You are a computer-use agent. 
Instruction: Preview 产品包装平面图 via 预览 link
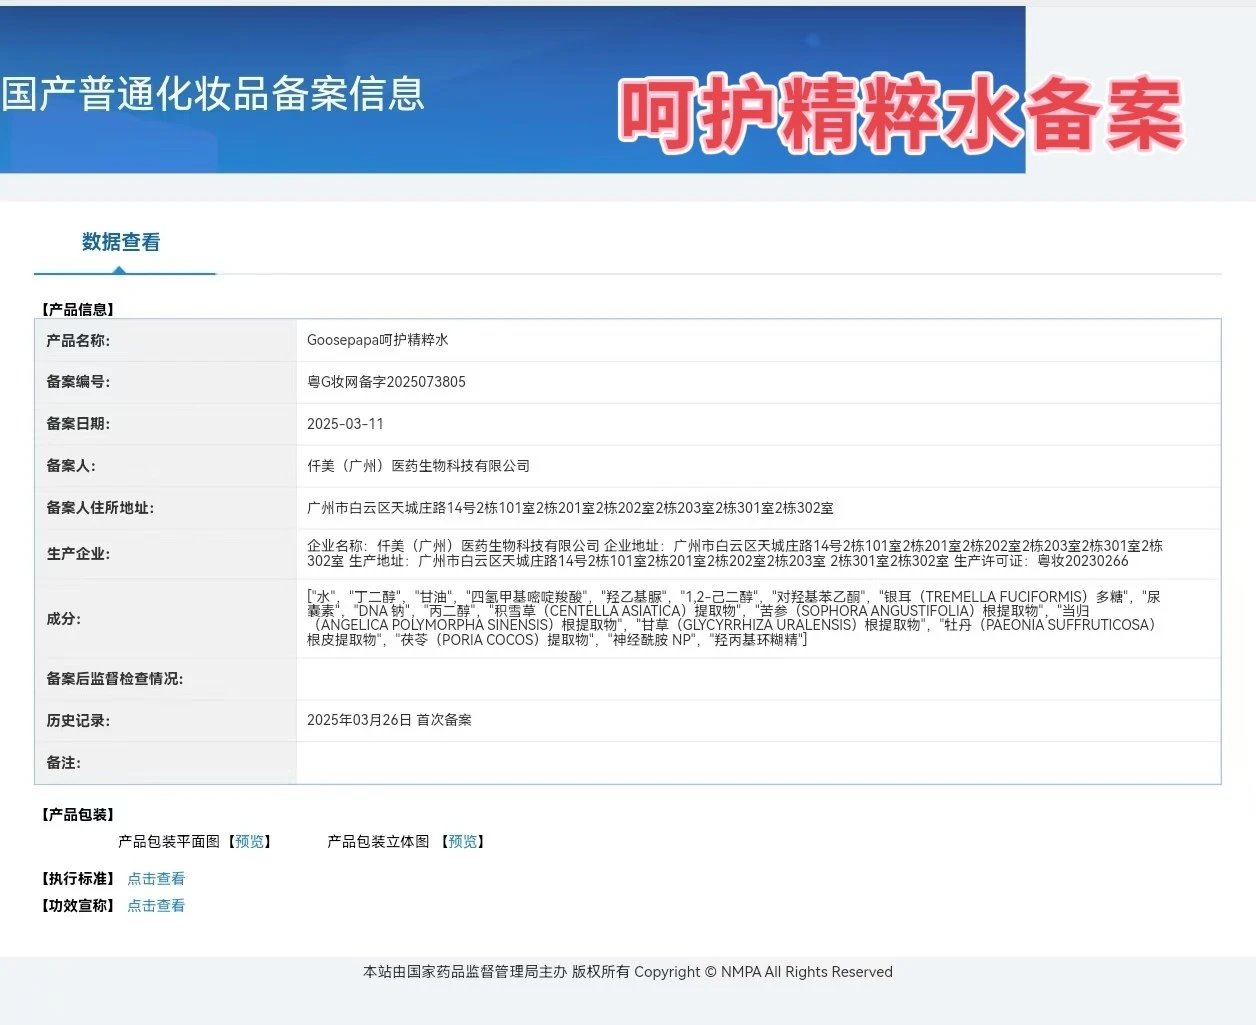[x=250, y=842]
